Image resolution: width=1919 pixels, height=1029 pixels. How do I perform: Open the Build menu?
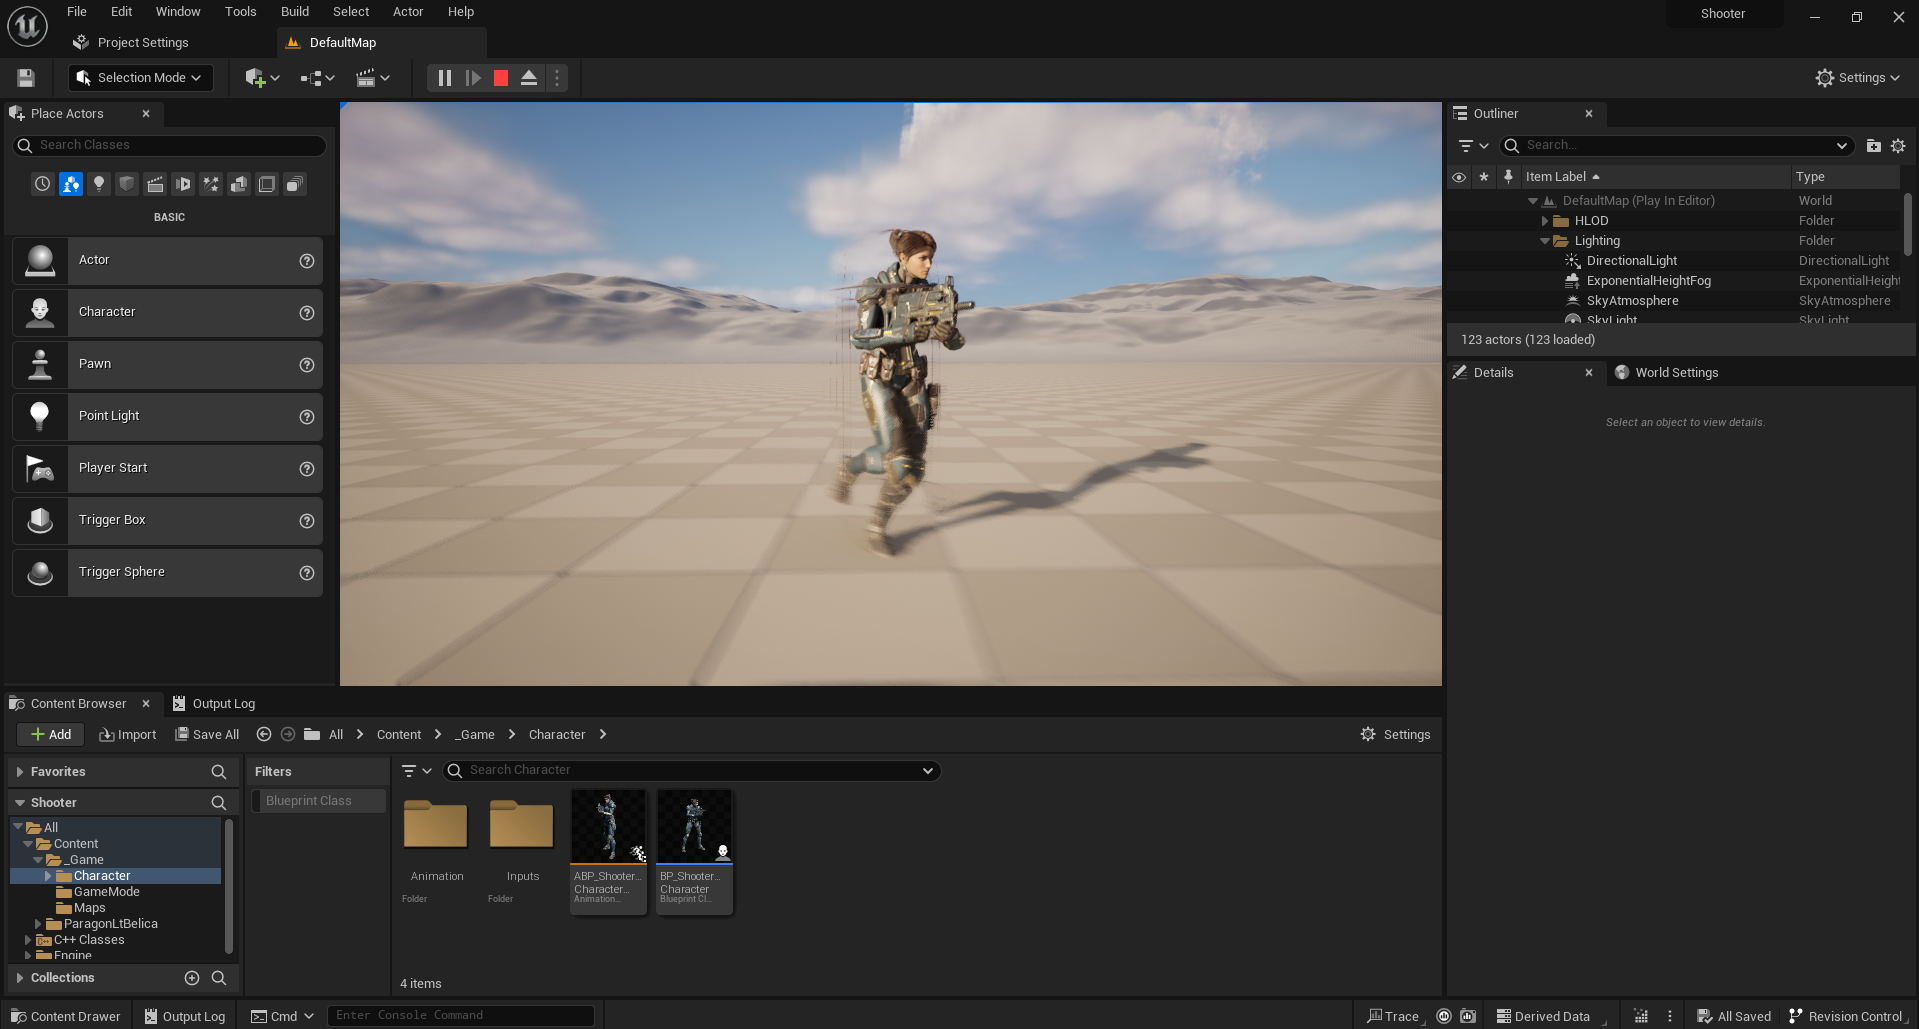click(295, 12)
